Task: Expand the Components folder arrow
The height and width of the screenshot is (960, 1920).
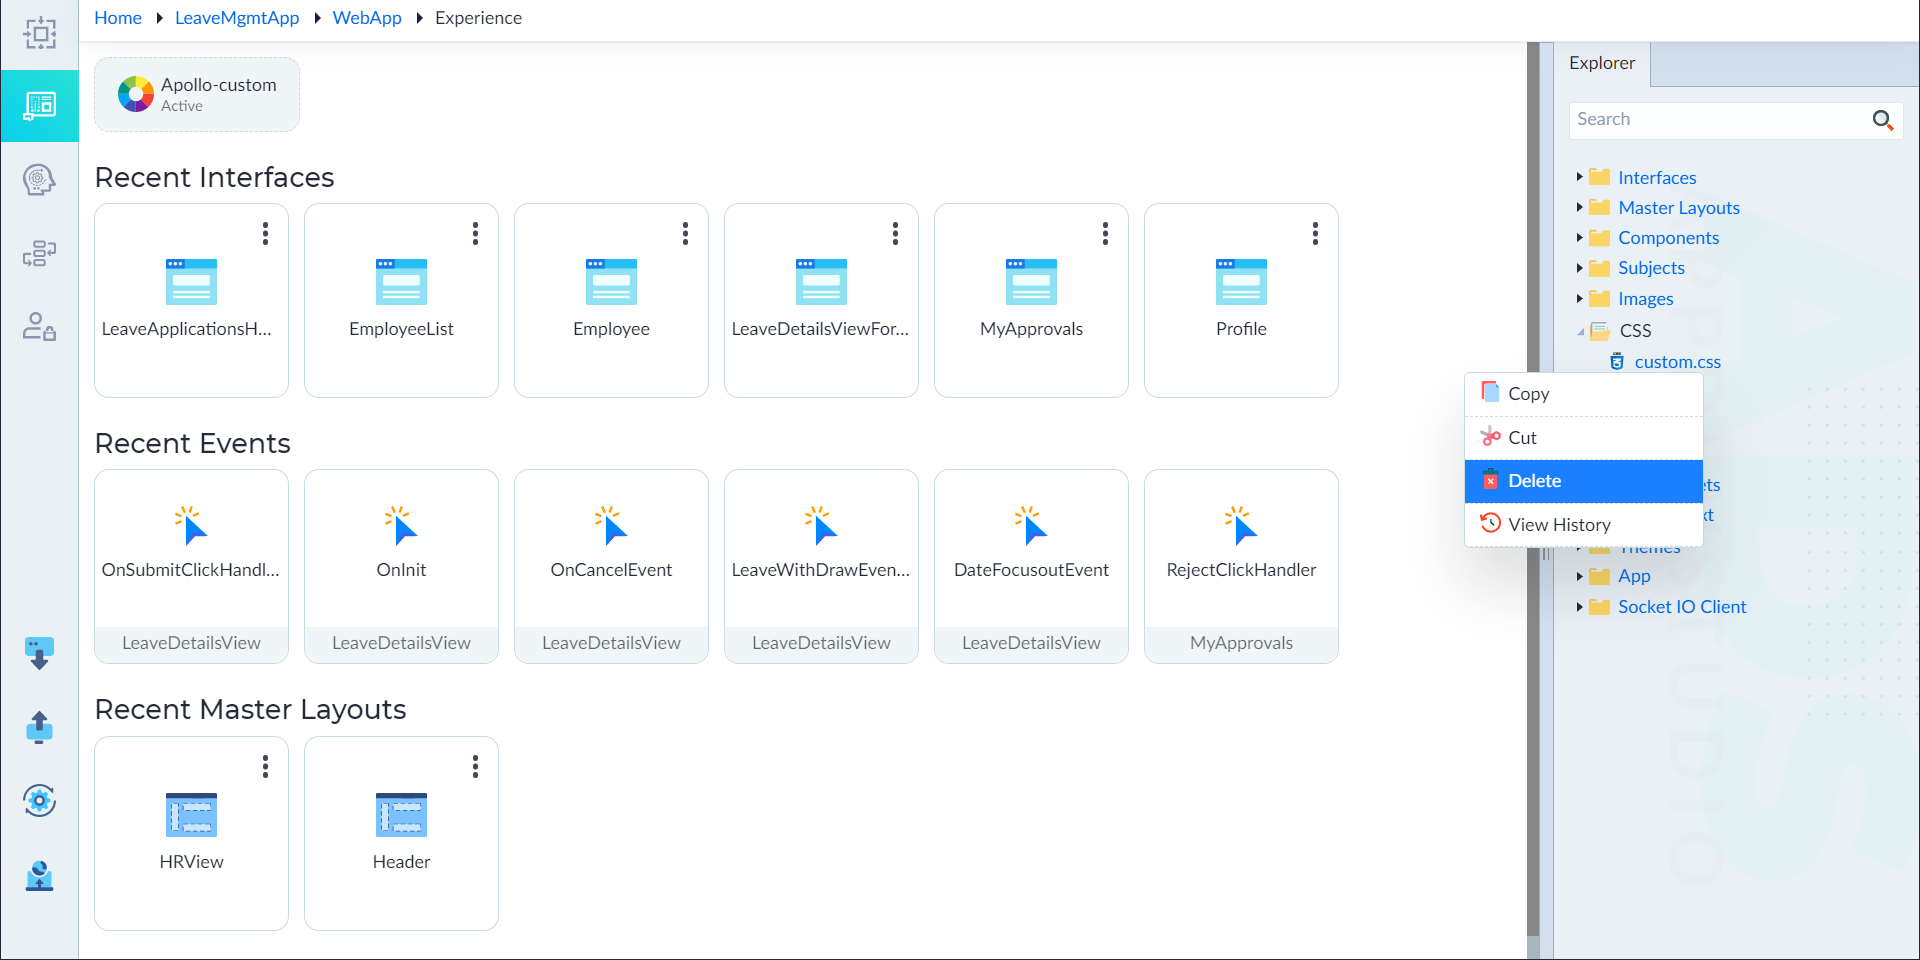Action: coord(1579,238)
